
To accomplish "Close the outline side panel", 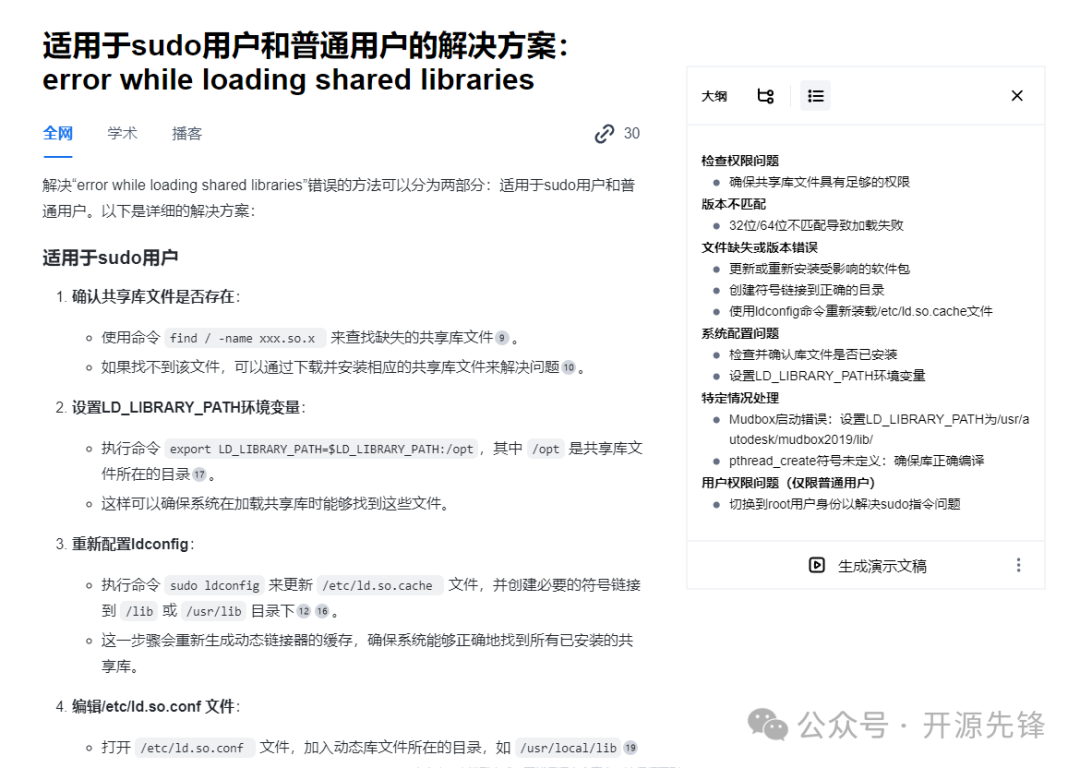I will (1017, 96).
